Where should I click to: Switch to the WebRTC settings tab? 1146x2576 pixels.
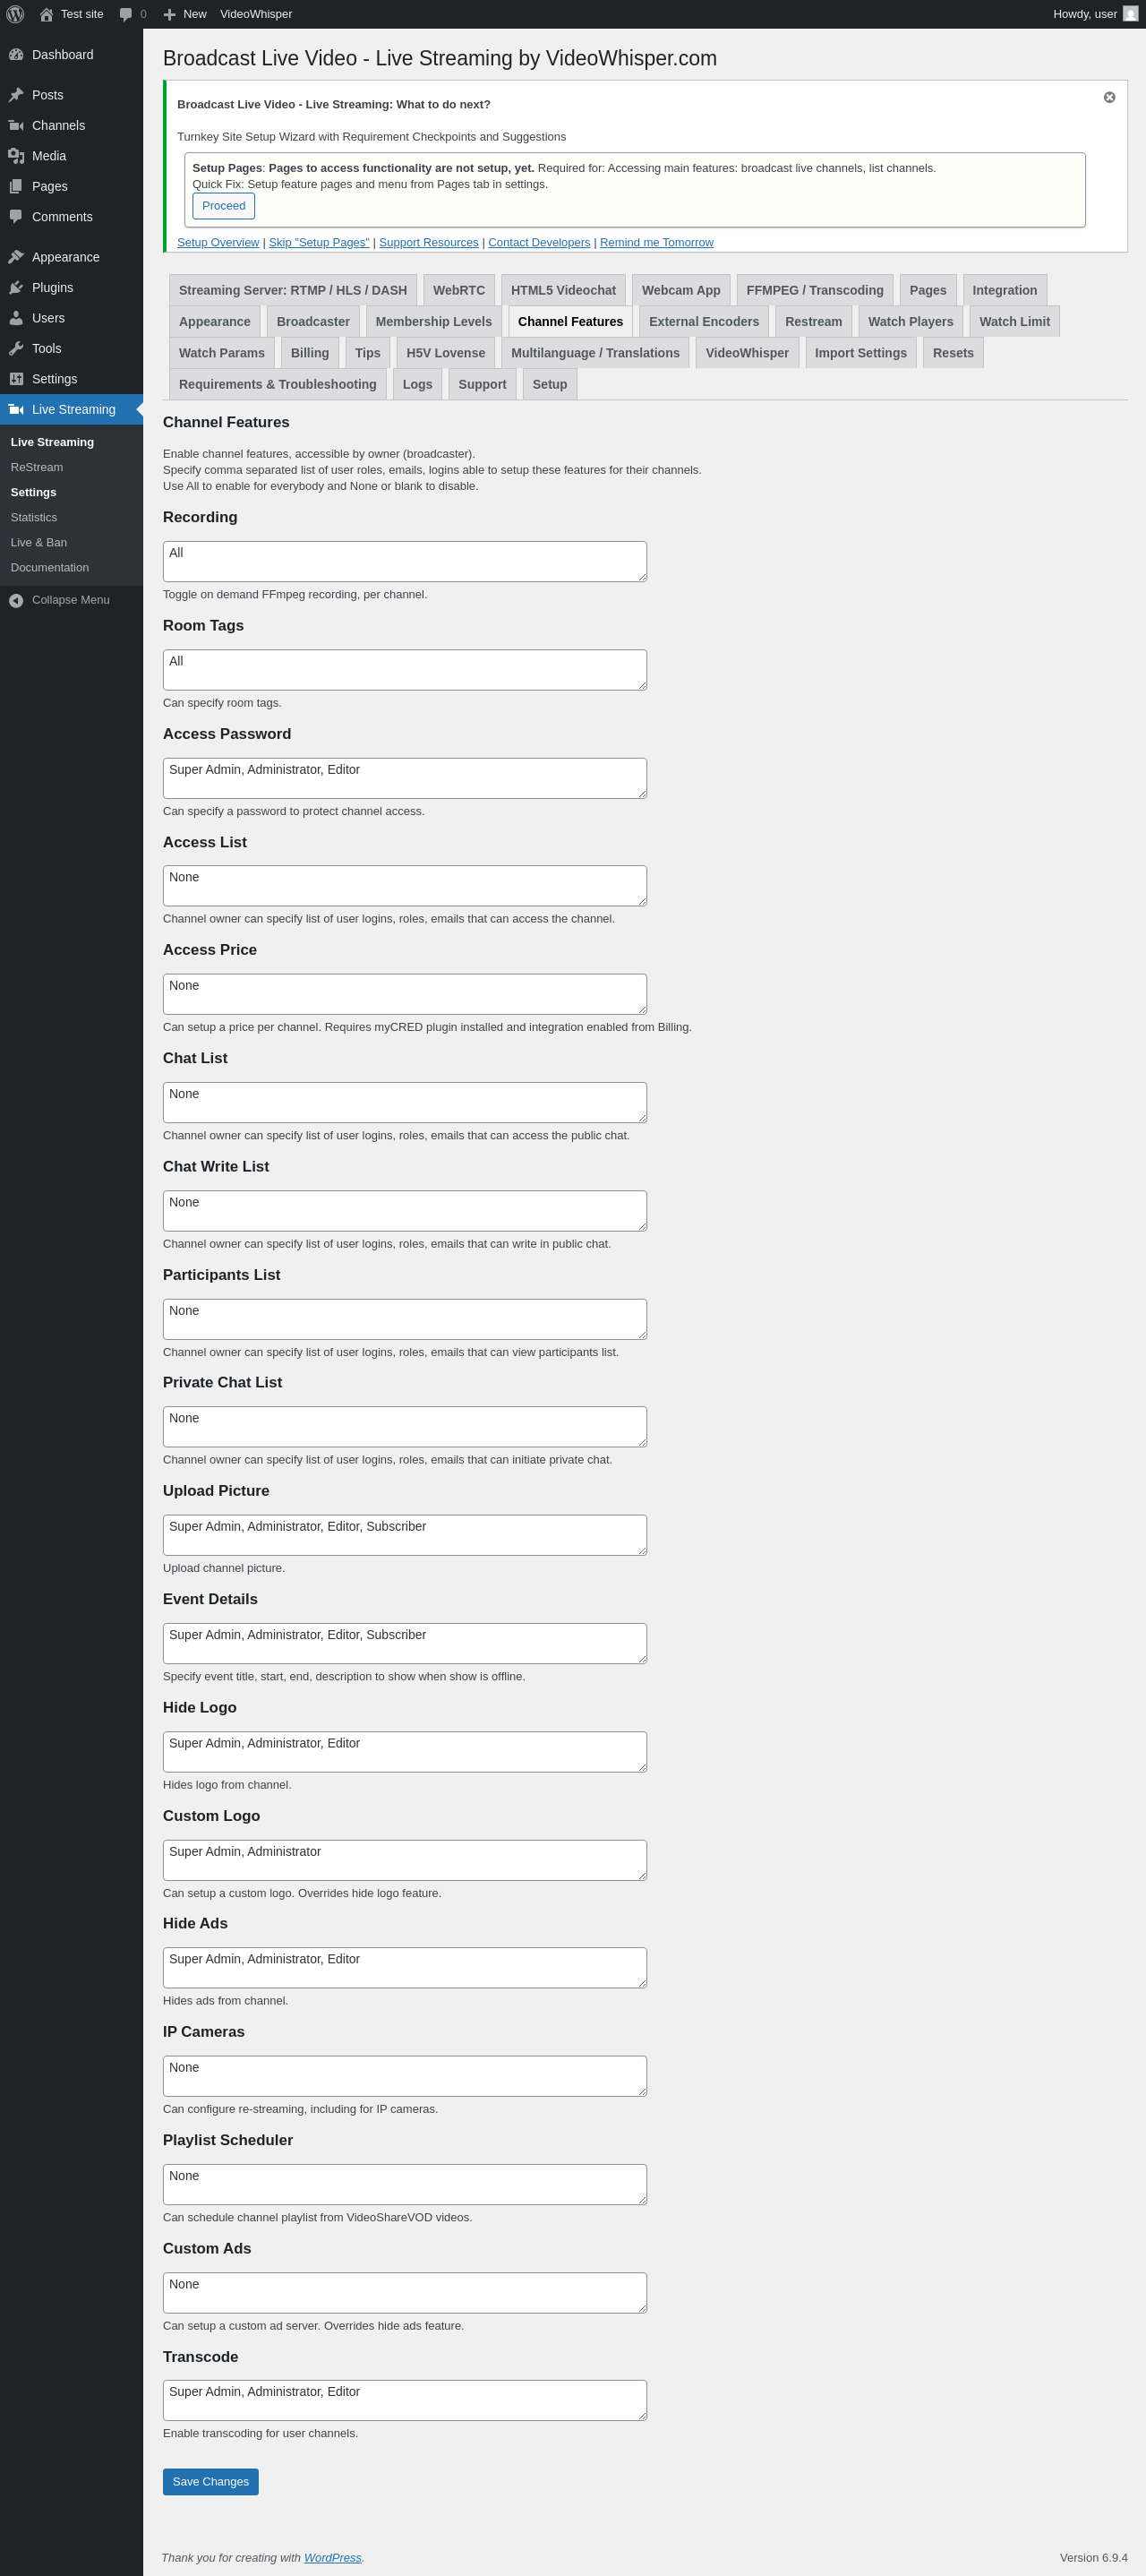coord(459,290)
